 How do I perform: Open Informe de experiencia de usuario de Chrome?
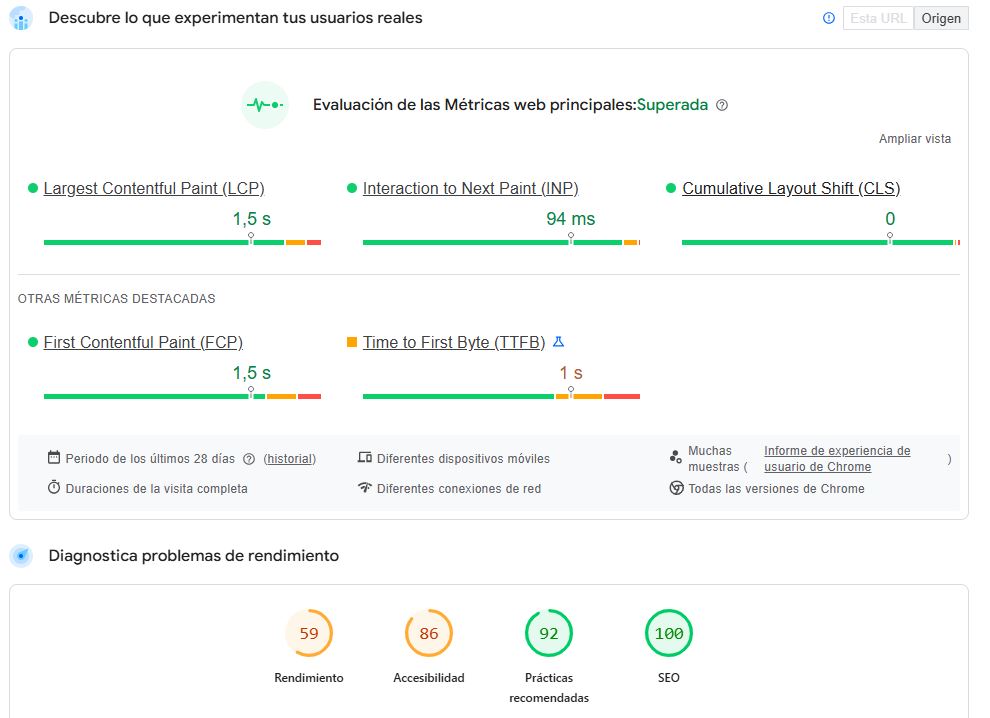pos(837,459)
